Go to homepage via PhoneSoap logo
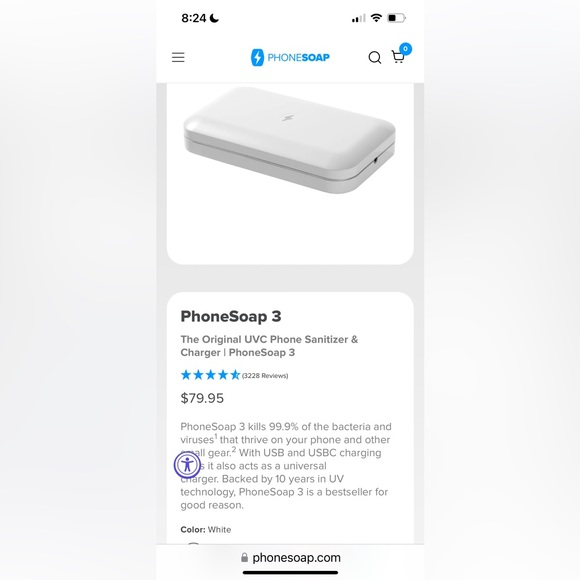Image resolution: width=580 pixels, height=580 pixels. (290, 57)
